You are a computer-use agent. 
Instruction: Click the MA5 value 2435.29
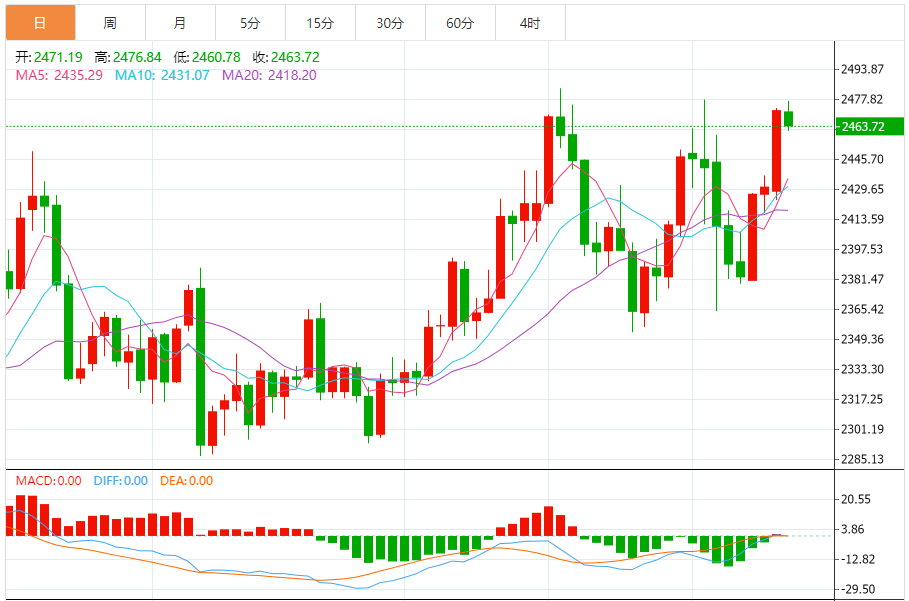pyautogui.click(x=78, y=75)
